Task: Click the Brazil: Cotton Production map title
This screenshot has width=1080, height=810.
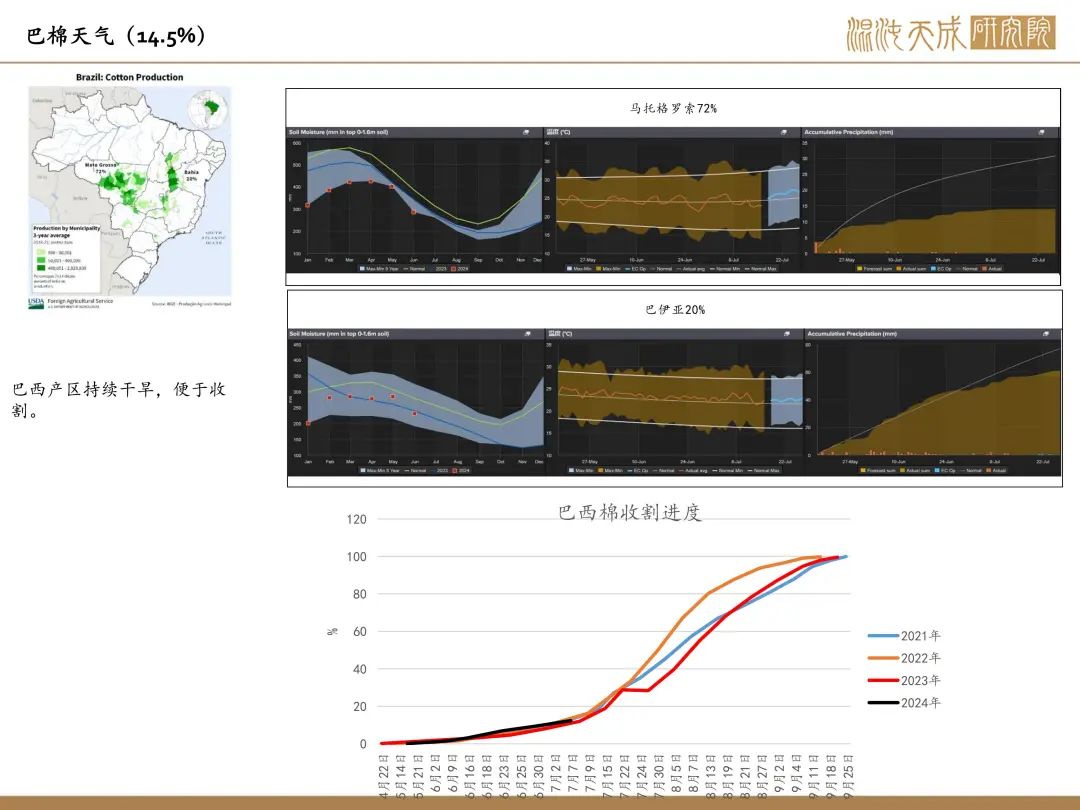Action: click(x=129, y=77)
